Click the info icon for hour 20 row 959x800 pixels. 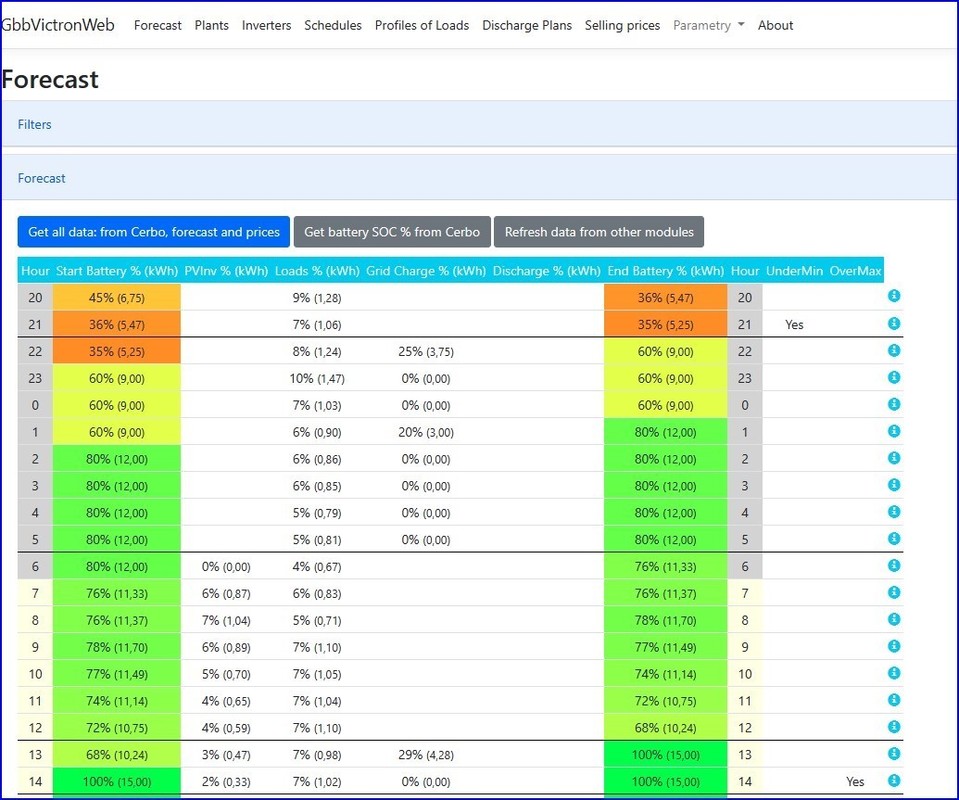click(x=894, y=296)
